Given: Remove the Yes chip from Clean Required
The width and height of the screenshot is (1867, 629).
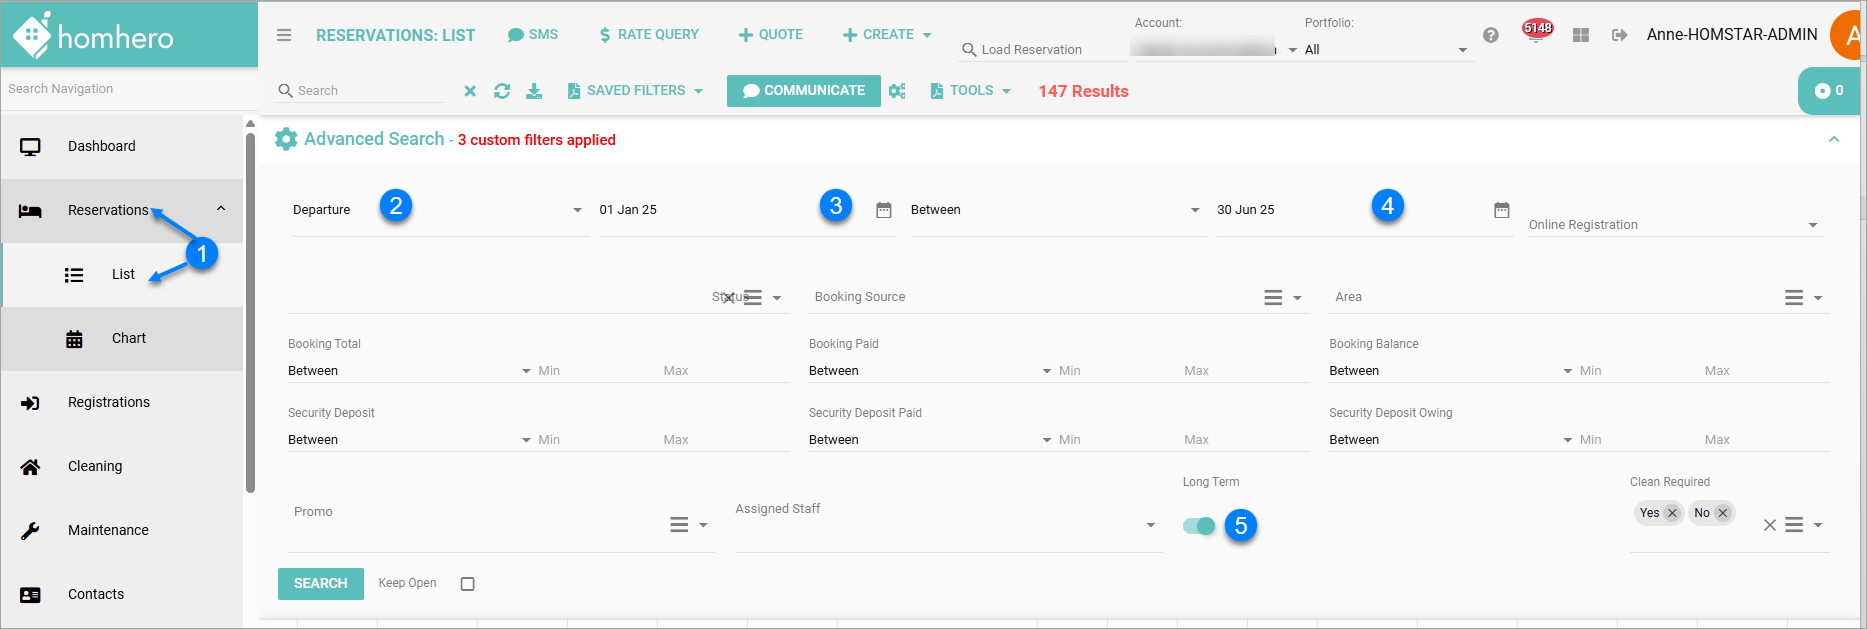Looking at the screenshot, I should [x=1672, y=513].
